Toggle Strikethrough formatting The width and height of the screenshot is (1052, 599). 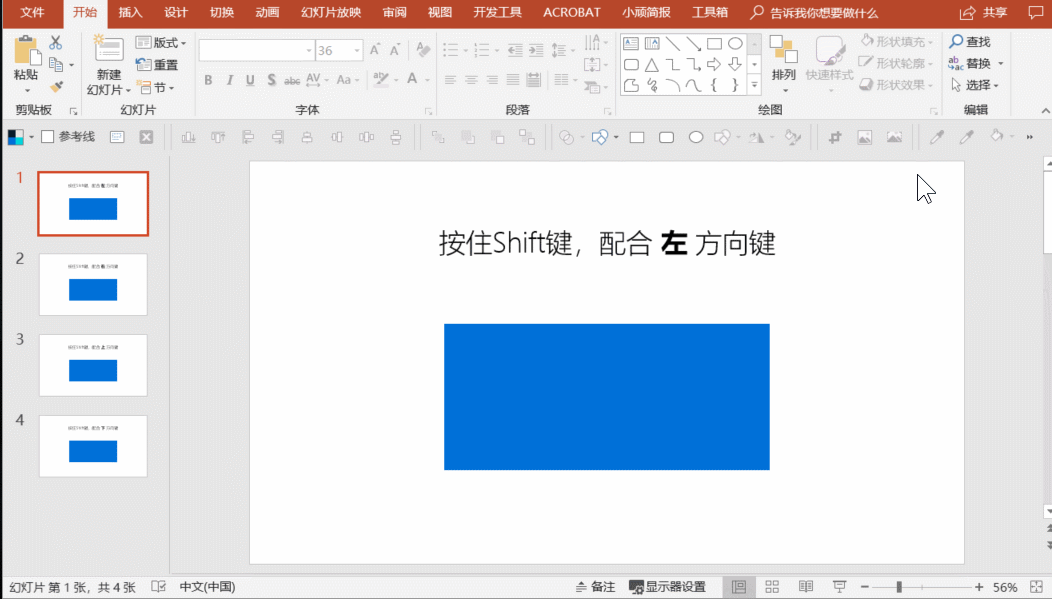[292, 80]
